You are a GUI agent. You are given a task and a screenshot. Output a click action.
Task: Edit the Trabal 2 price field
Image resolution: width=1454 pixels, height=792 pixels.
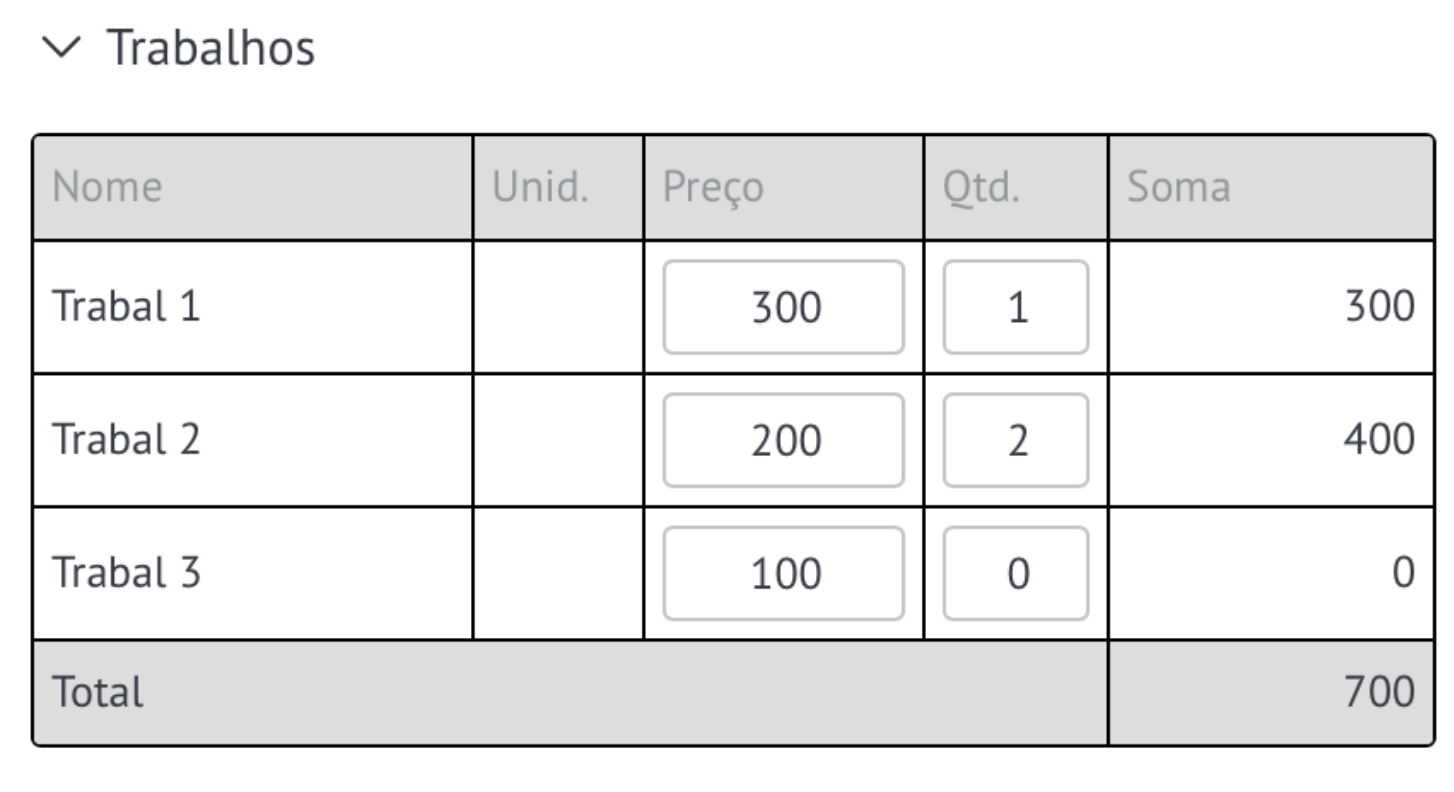[784, 440]
